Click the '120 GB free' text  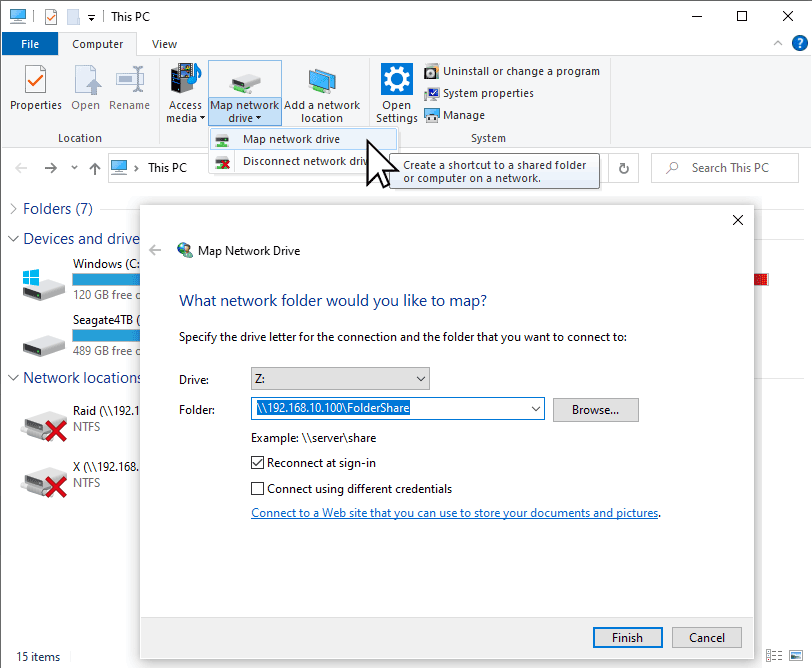(106, 295)
